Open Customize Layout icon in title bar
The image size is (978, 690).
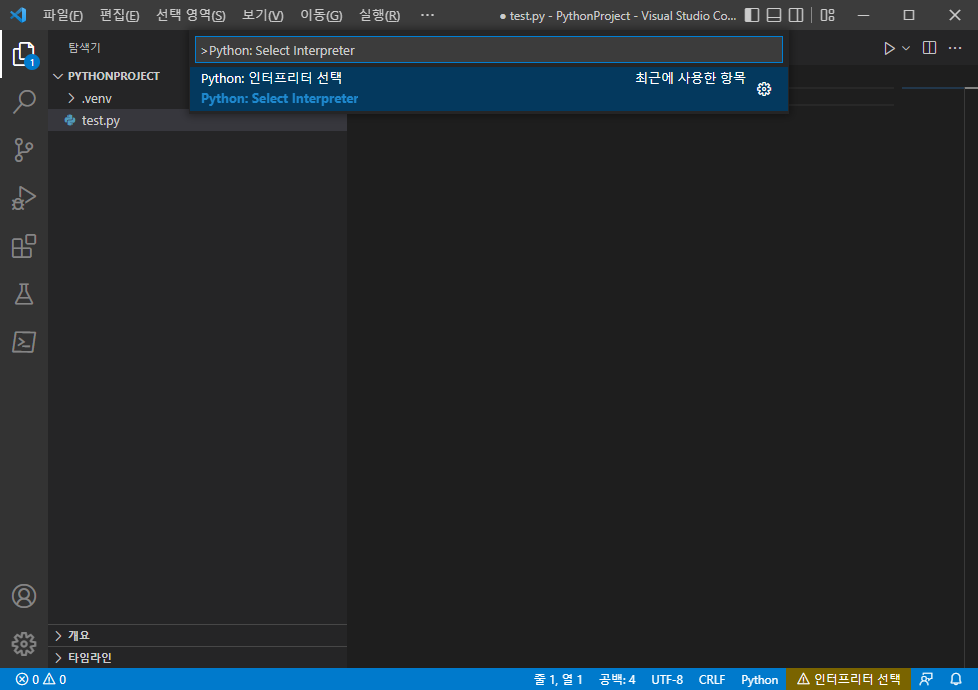(828, 15)
